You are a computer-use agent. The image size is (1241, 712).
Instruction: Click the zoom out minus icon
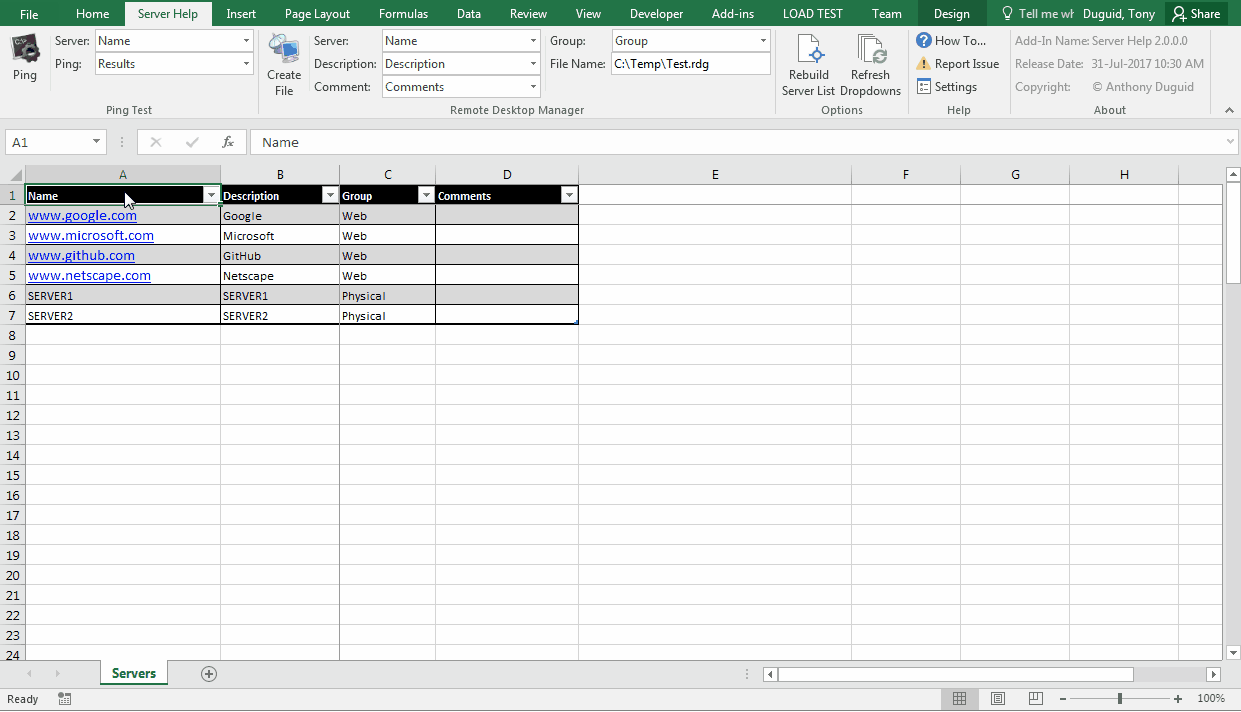point(1063,699)
